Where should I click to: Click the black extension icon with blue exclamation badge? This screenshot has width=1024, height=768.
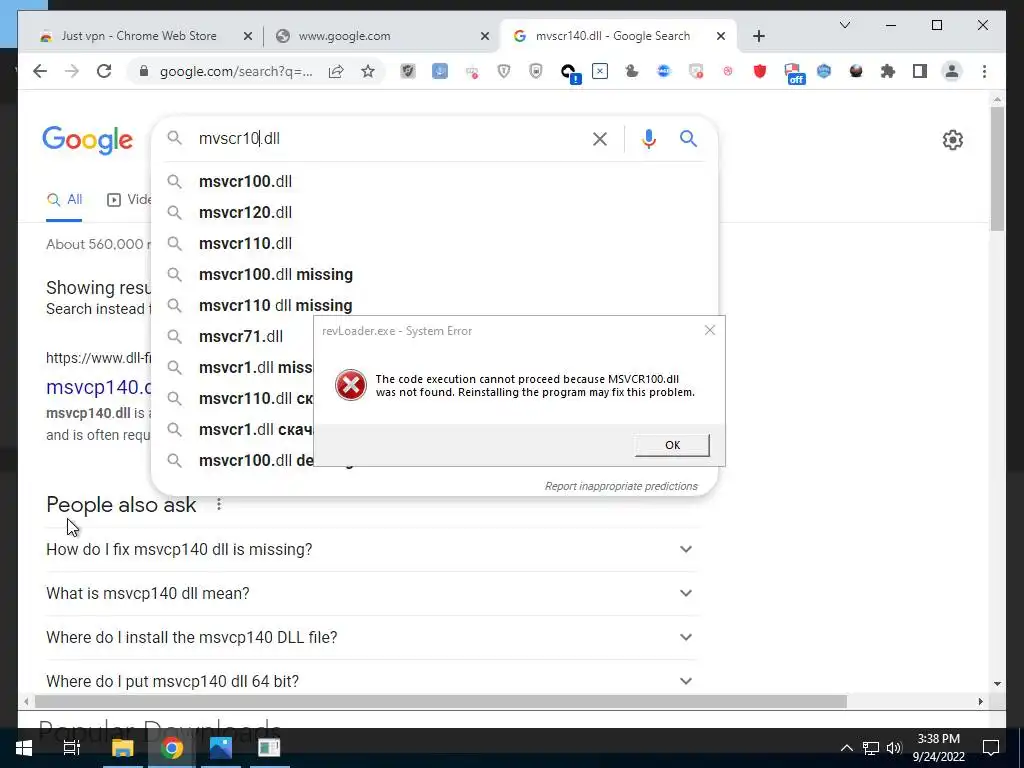(x=569, y=72)
